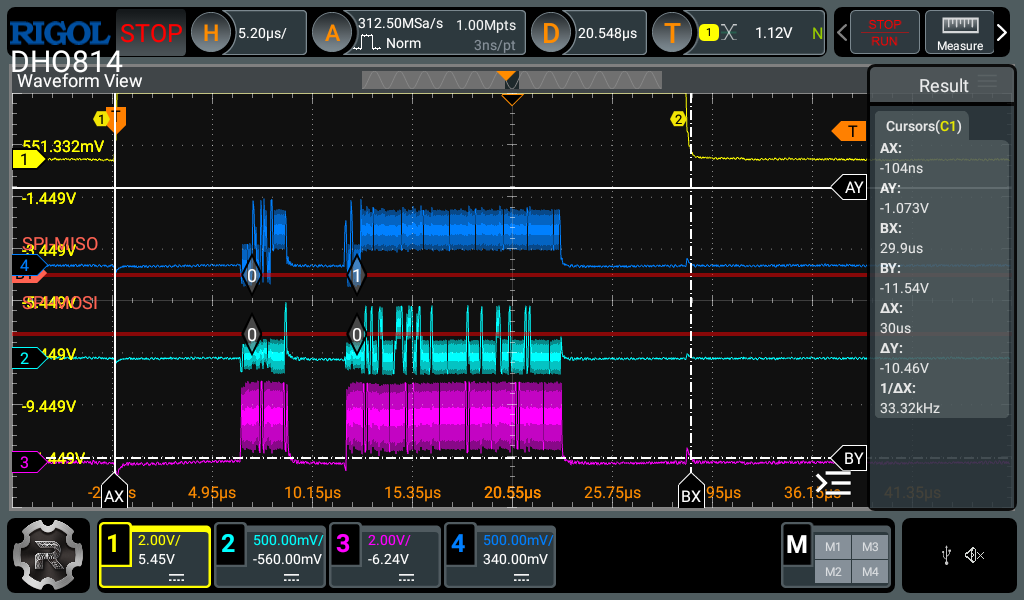Select channel 2 settings box
The height and width of the screenshot is (600, 1024).
click(x=270, y=556)
